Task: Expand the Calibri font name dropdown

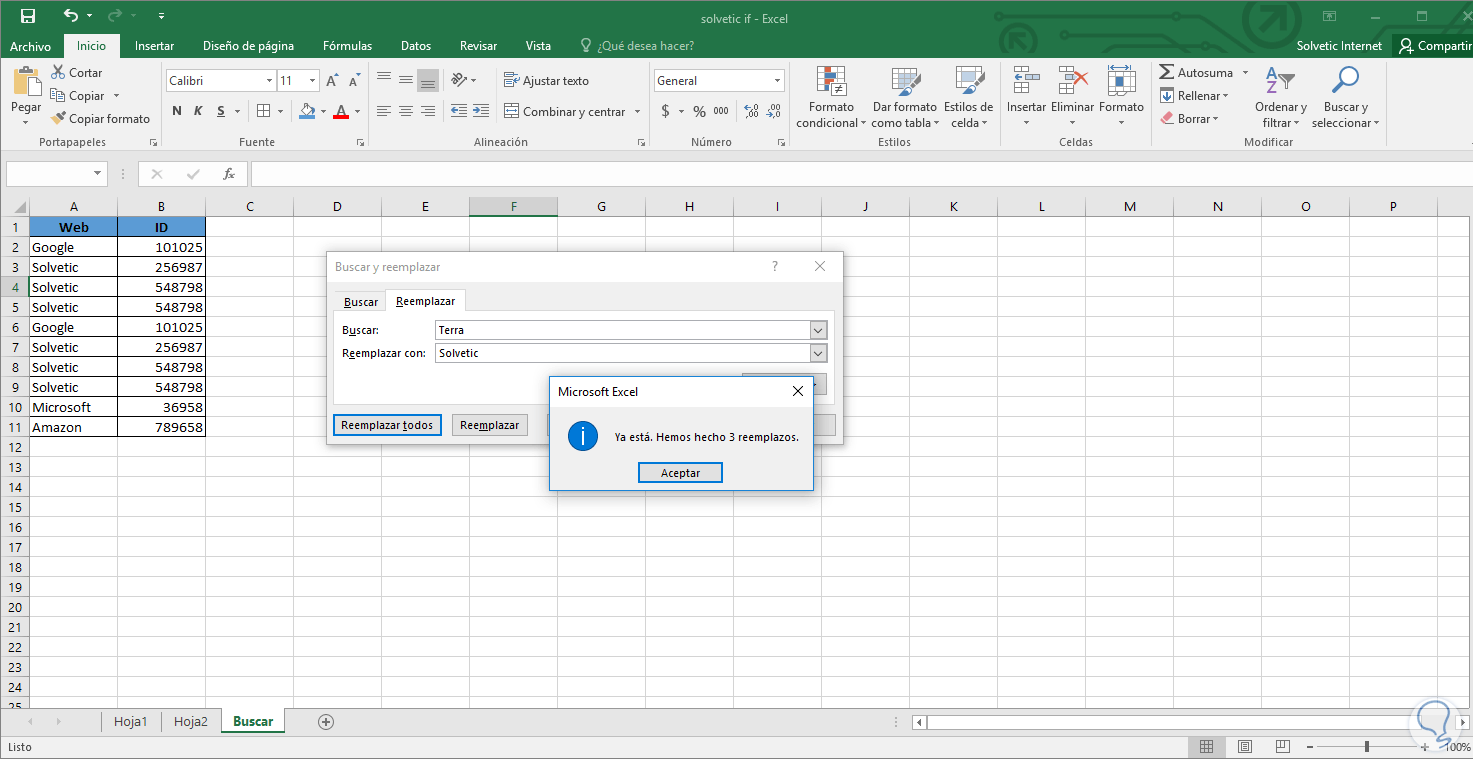Action: coord(269,81)
